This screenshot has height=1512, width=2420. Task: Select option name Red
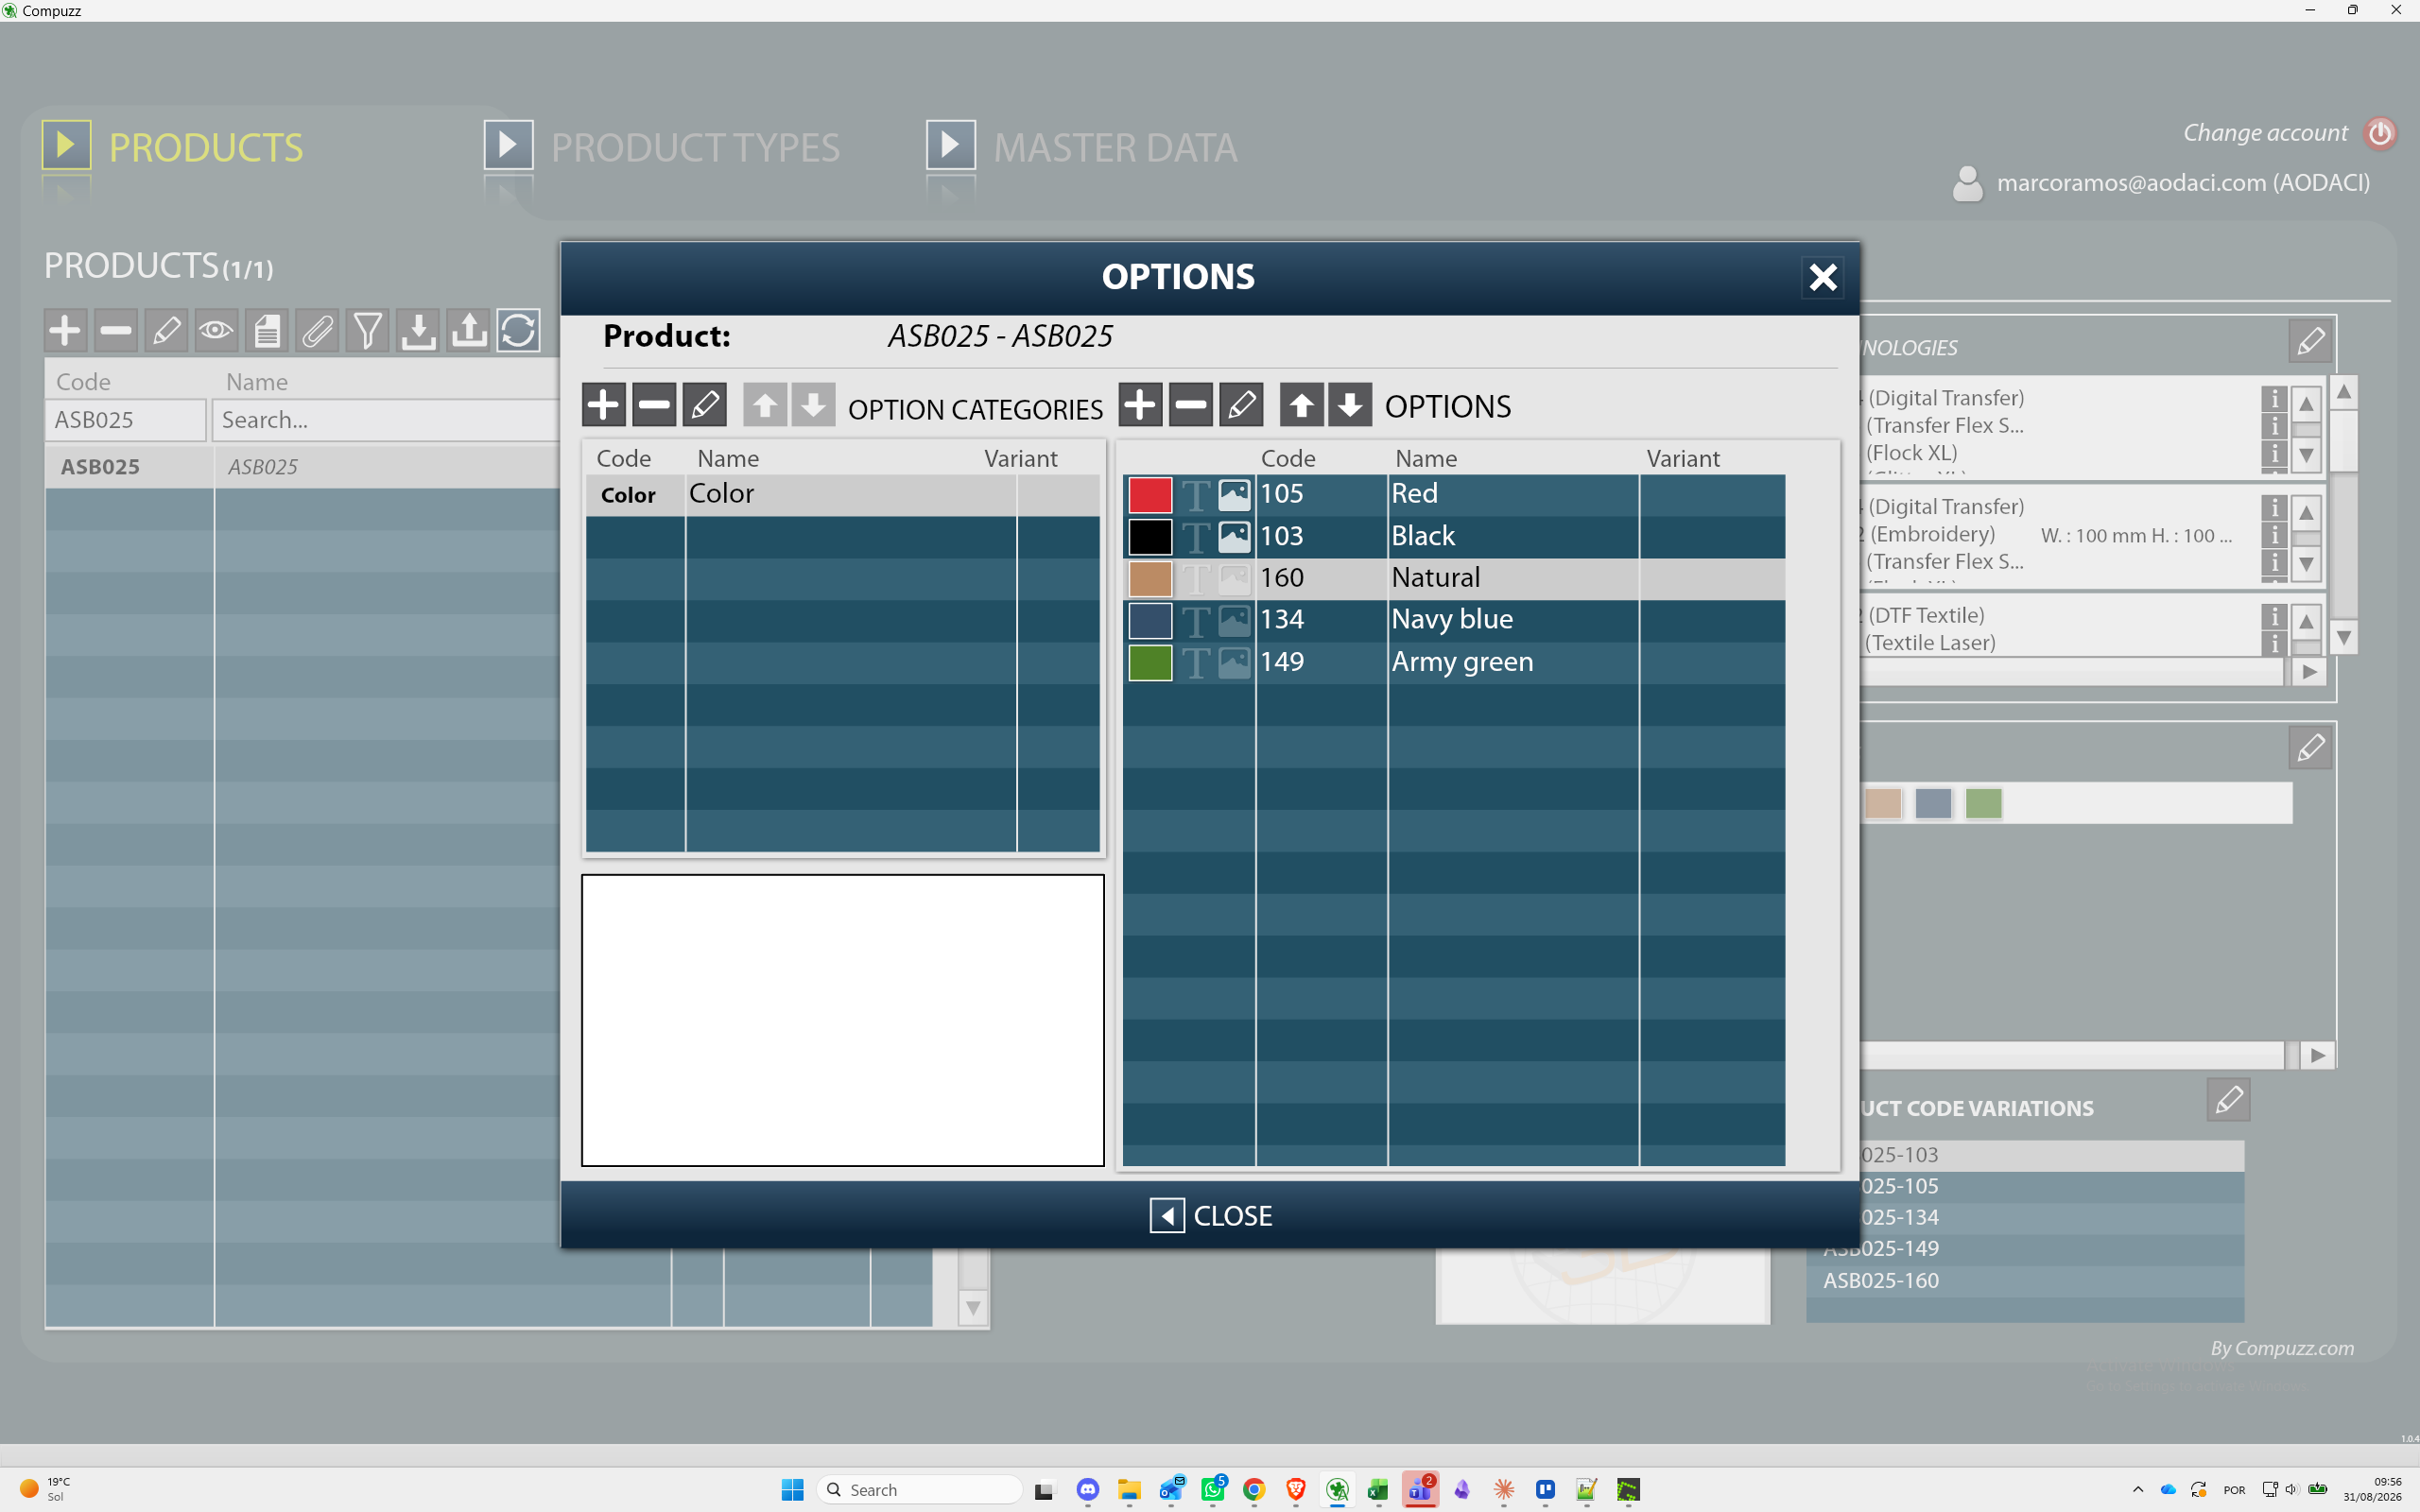[1414, 493]
